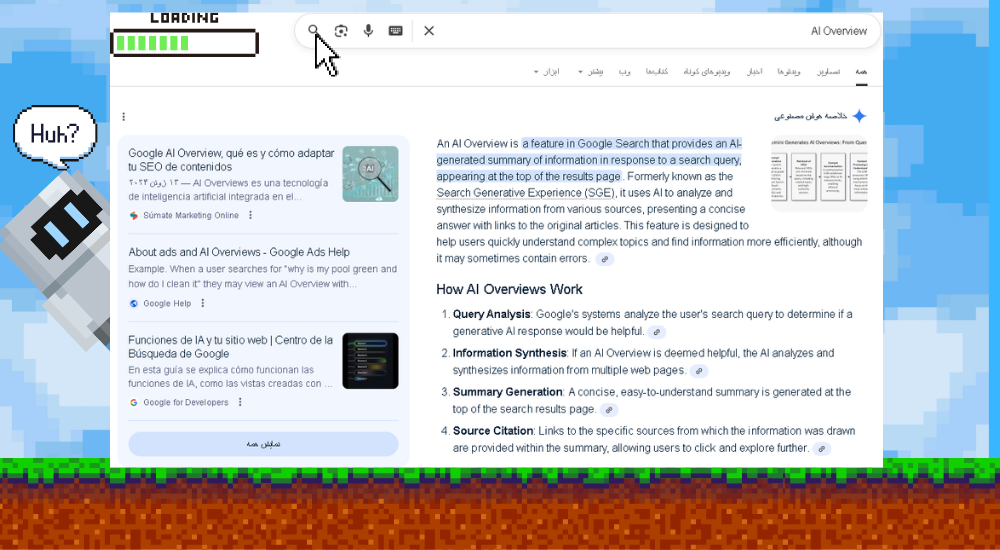This screenshot has width=1000, height=550.
Task: Open the AI Overview three-dot options menu
Action: point(124,117)
